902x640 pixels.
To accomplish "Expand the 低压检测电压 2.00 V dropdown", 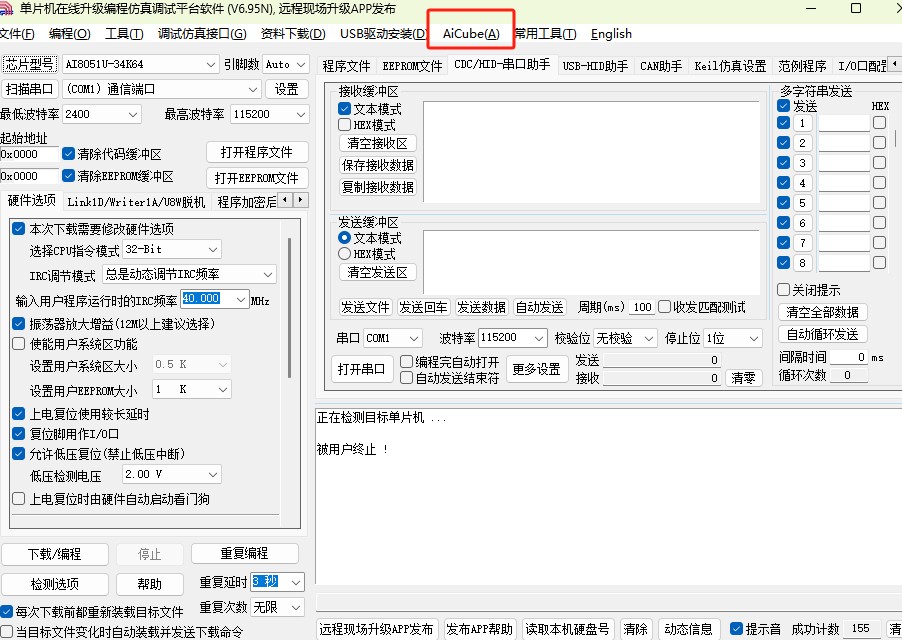I will [x=172, y=474].
